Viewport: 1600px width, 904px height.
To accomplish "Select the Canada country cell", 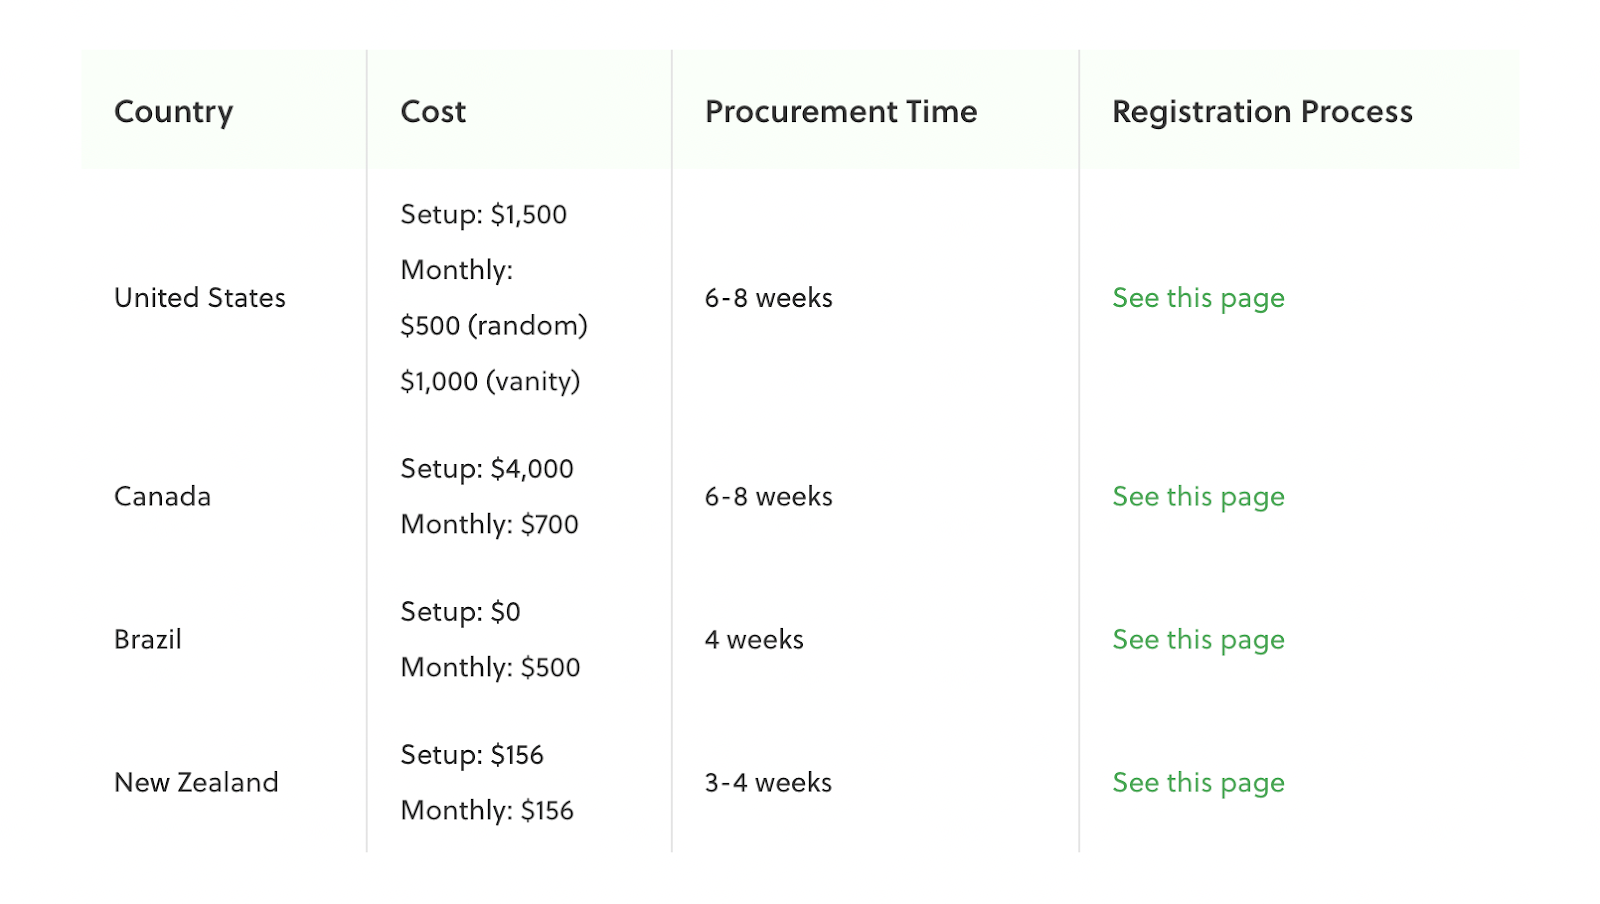I will (162, 497).
